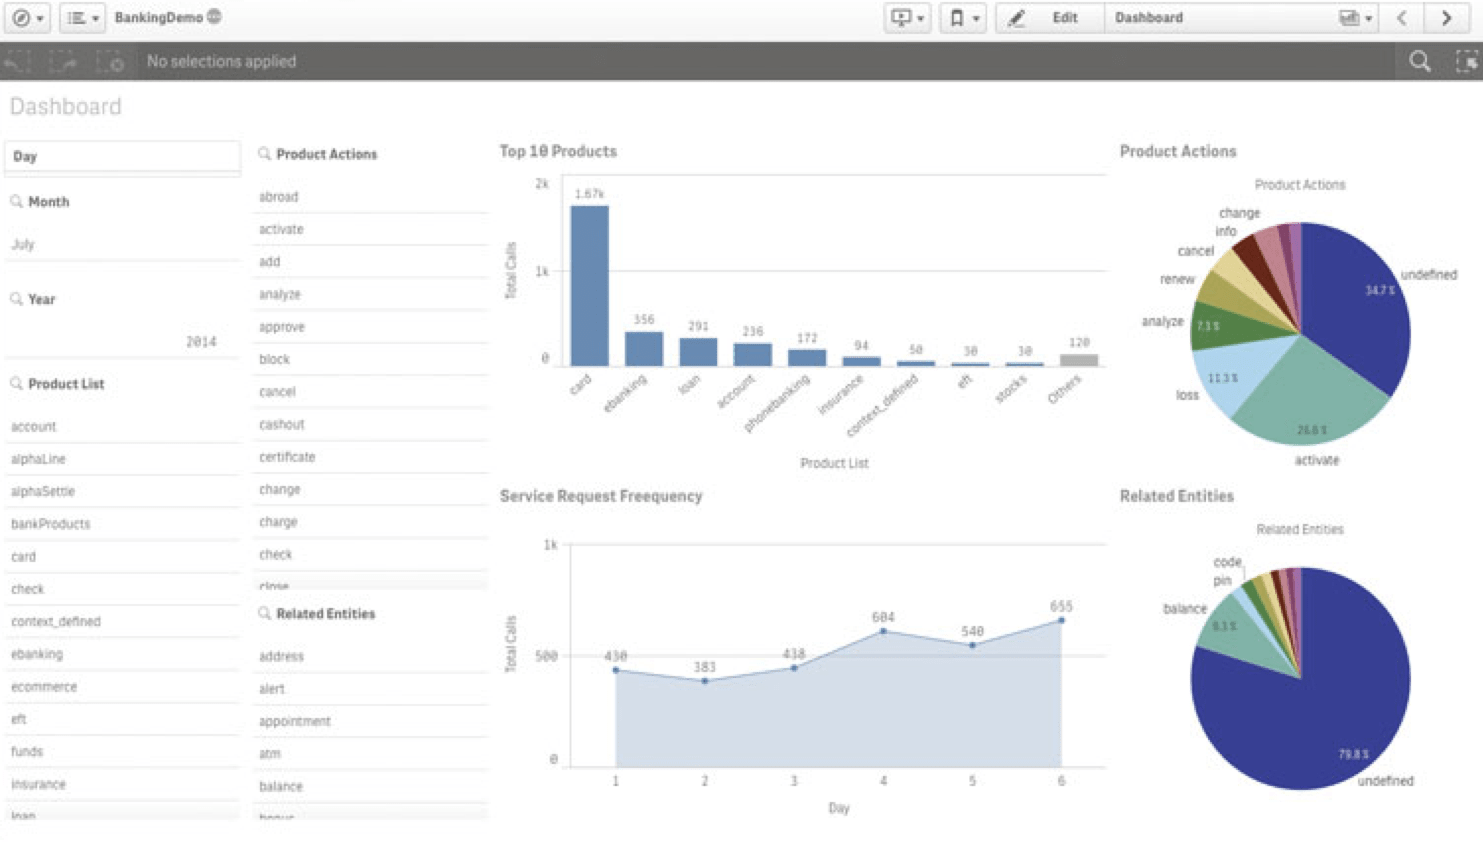Open the navigation compass menu
Screen dimensions: 1483x842
coord(21,18)
